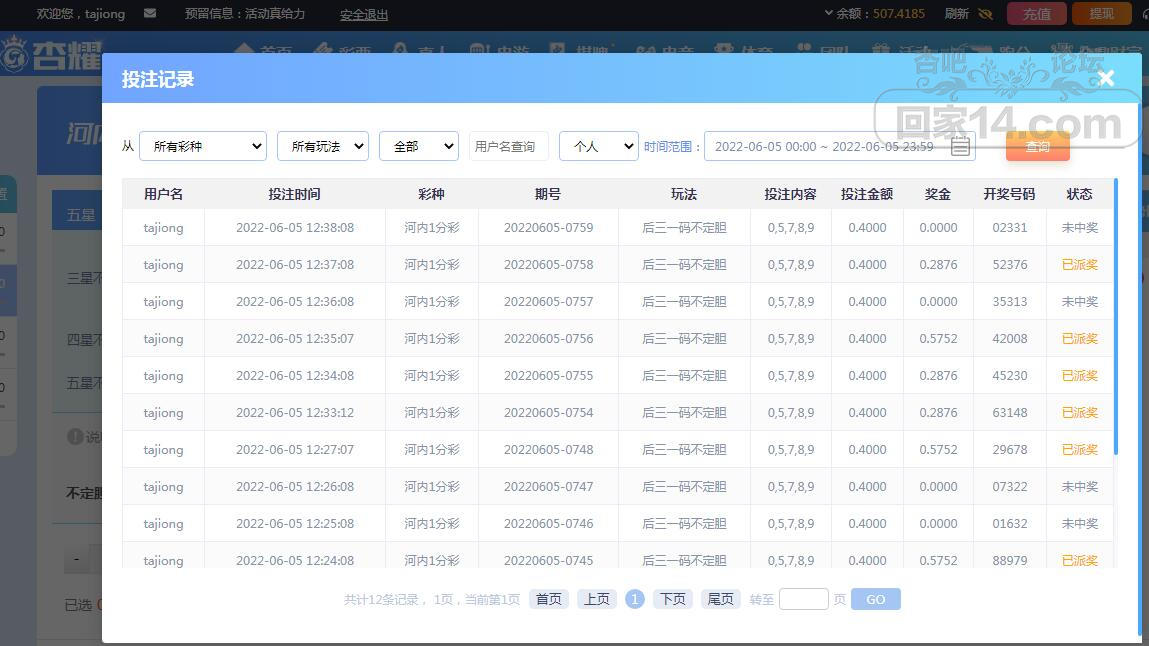Close the 投注记录 dialog with the X
The height and width of the screenshot is (646, 1149).
click(x=1106, y=78)
